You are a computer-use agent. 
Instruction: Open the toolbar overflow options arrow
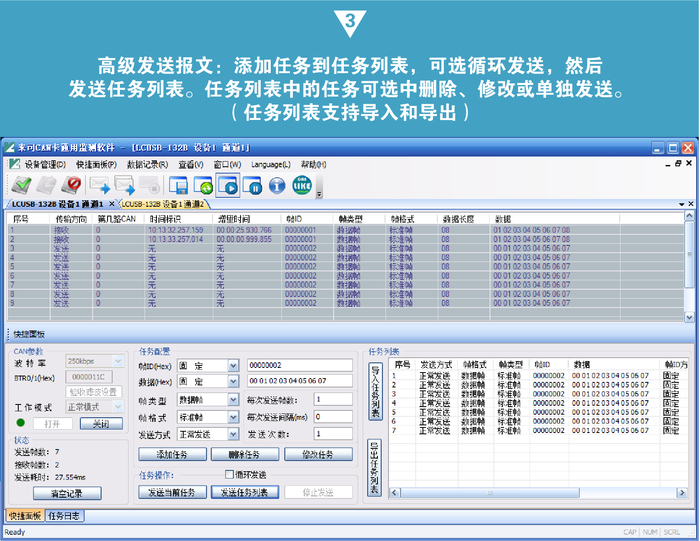(319, 195)
